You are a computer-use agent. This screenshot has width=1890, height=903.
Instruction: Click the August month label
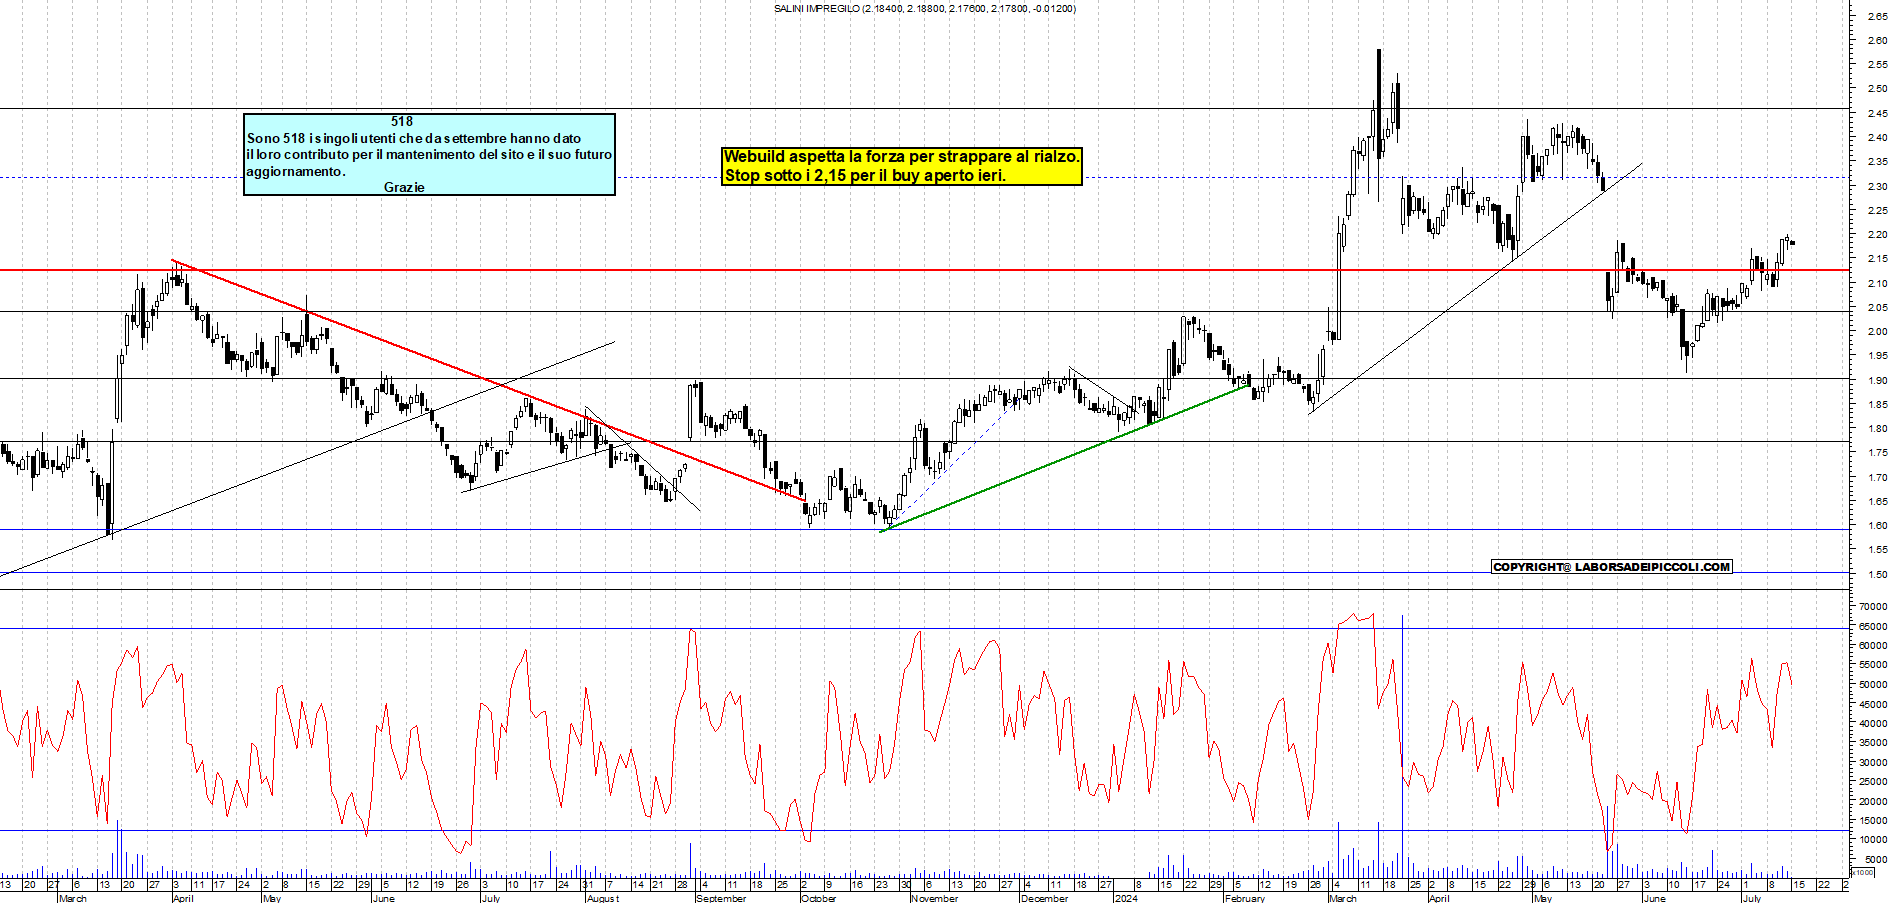tap(603, 898)
